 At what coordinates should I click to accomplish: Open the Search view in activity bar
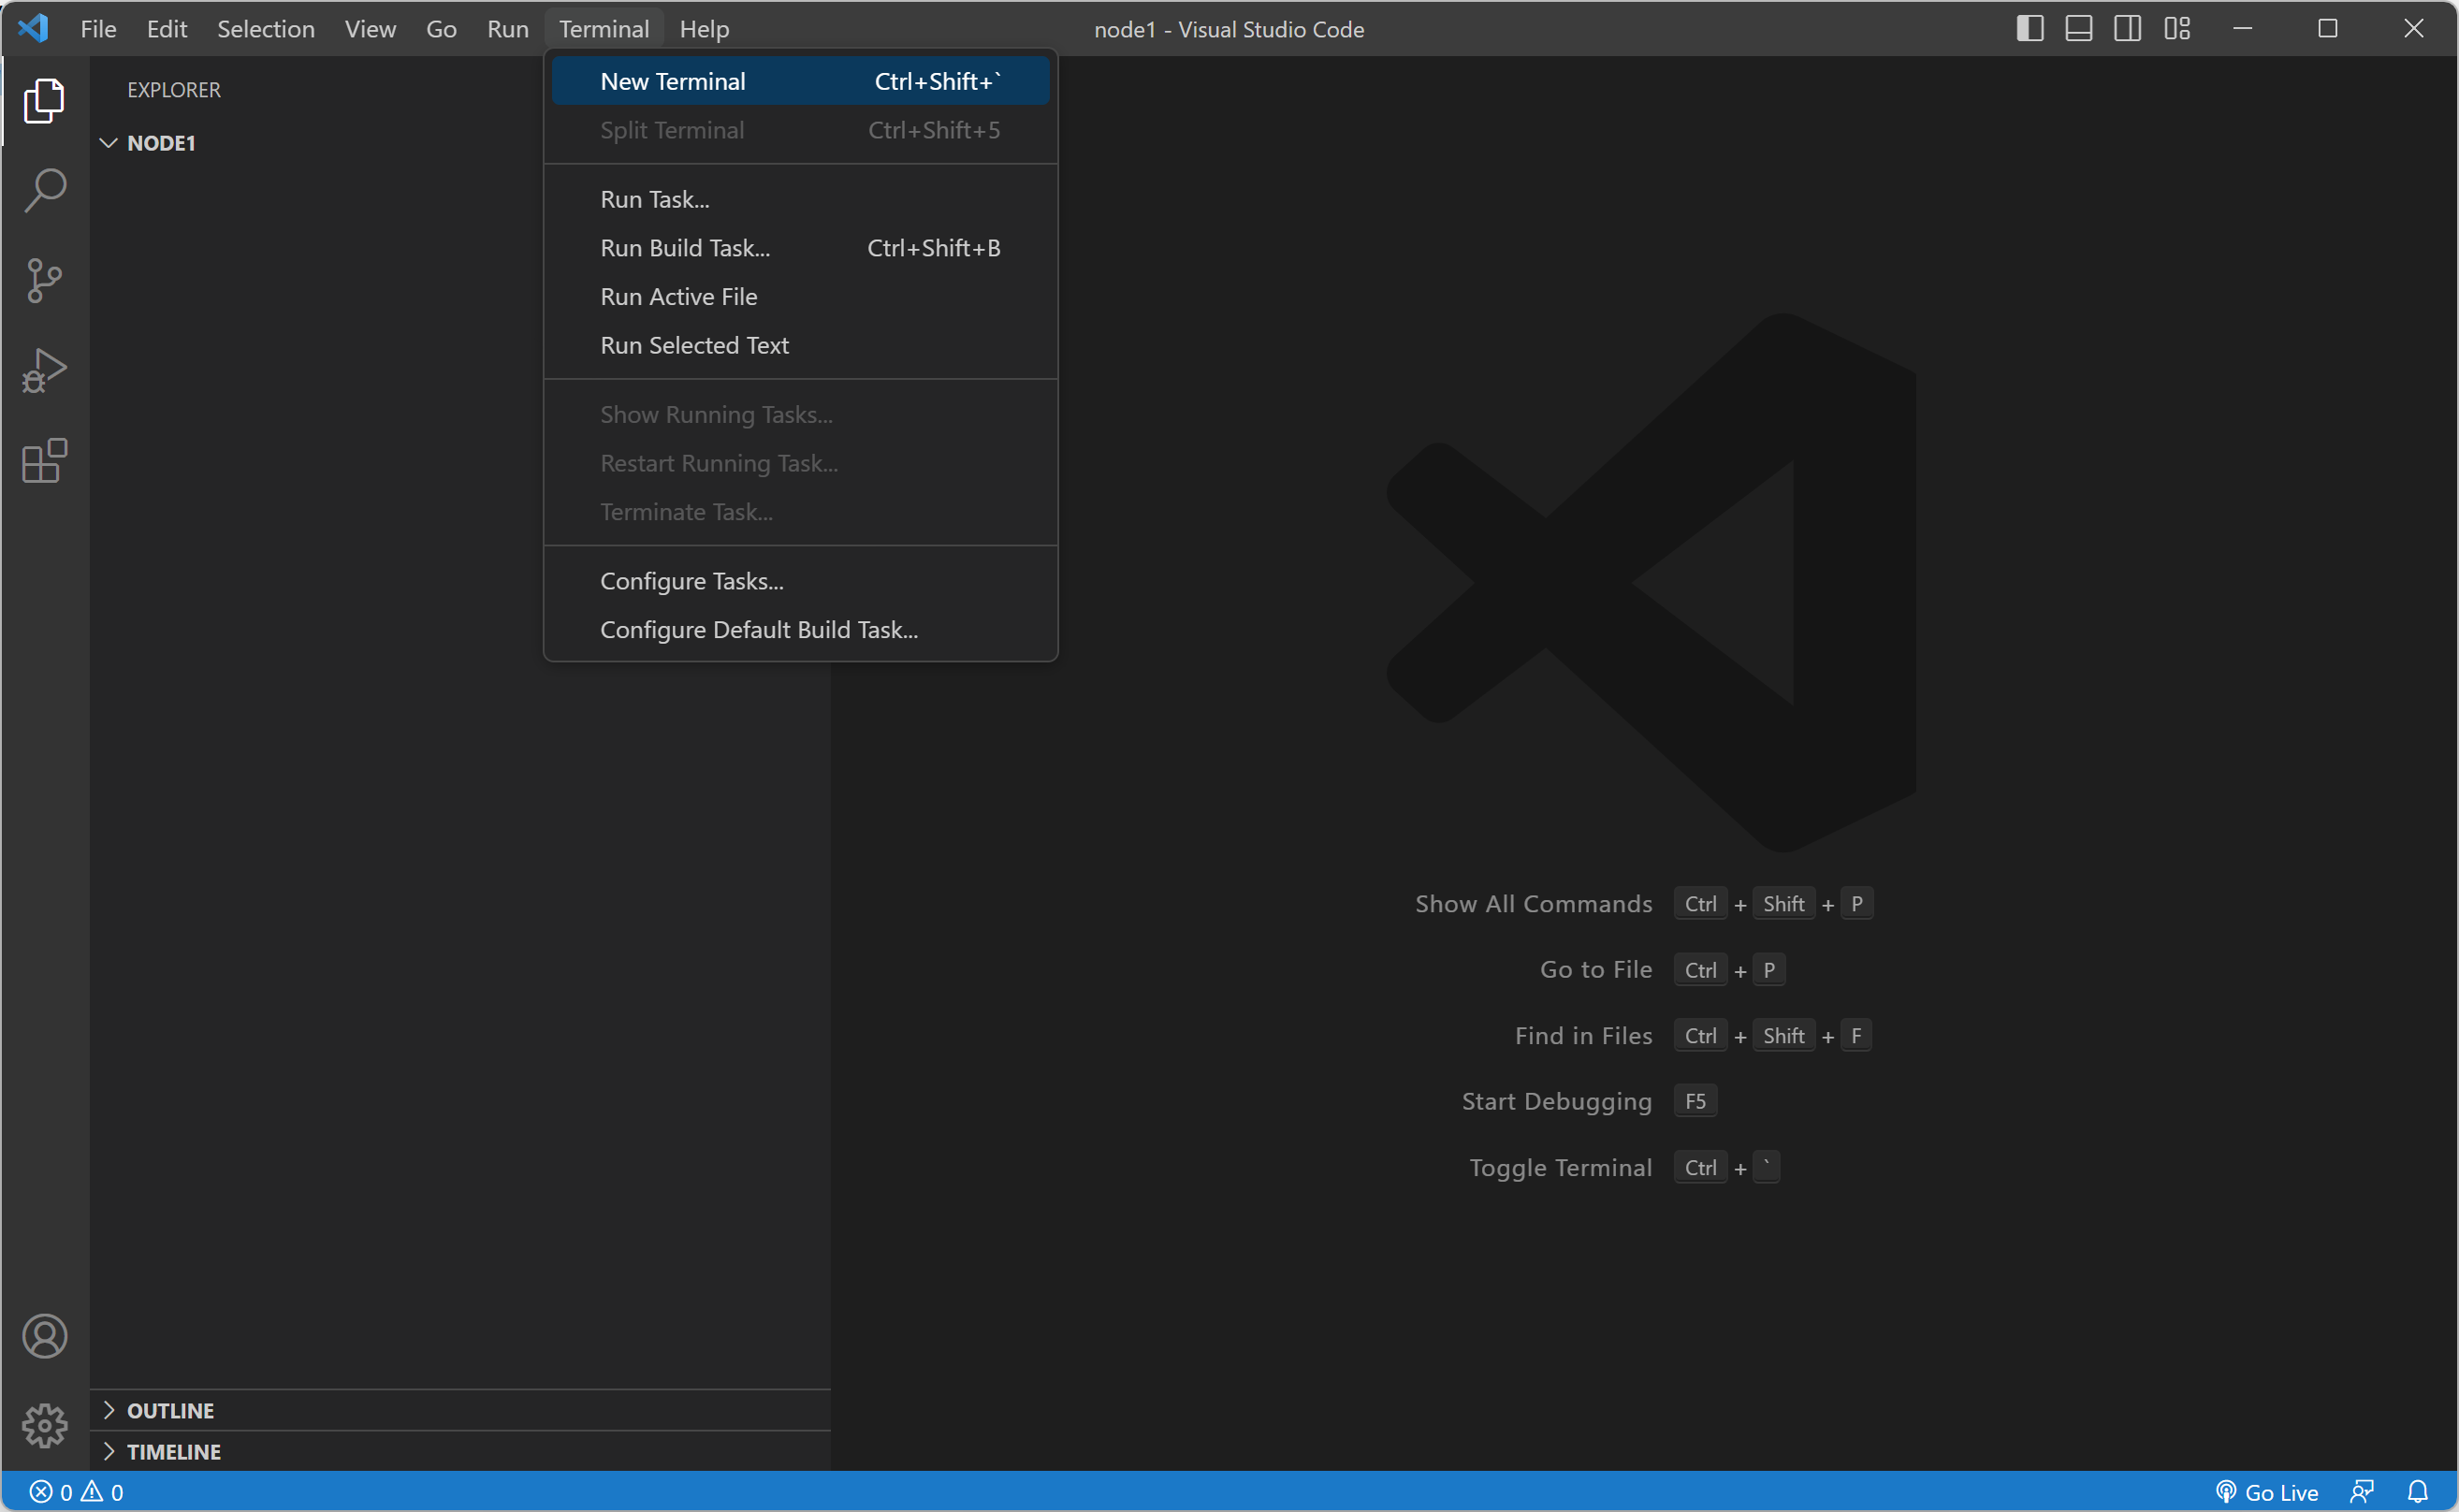point(44,190)
